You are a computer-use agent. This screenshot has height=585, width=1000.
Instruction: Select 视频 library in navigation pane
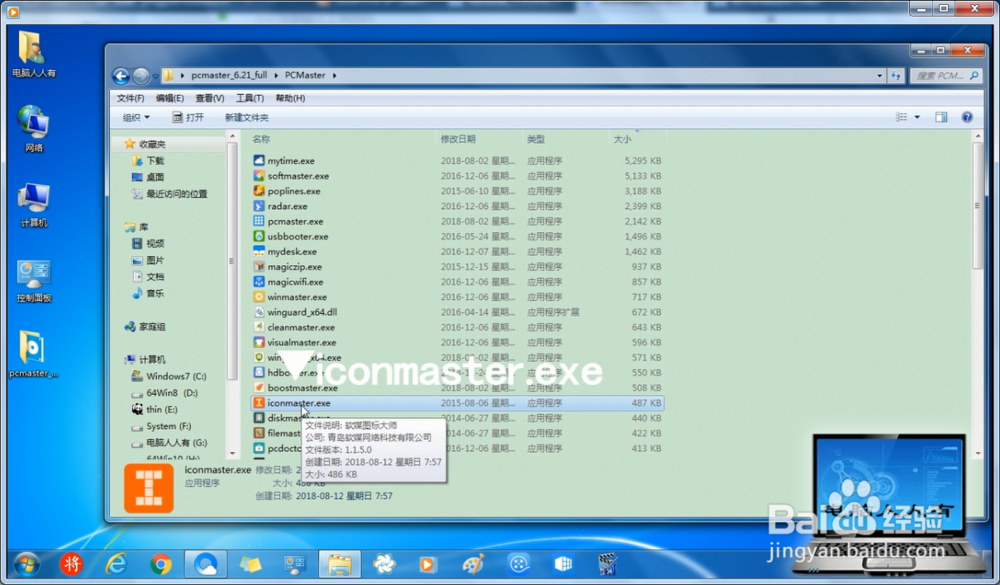(x=155, y=244)
